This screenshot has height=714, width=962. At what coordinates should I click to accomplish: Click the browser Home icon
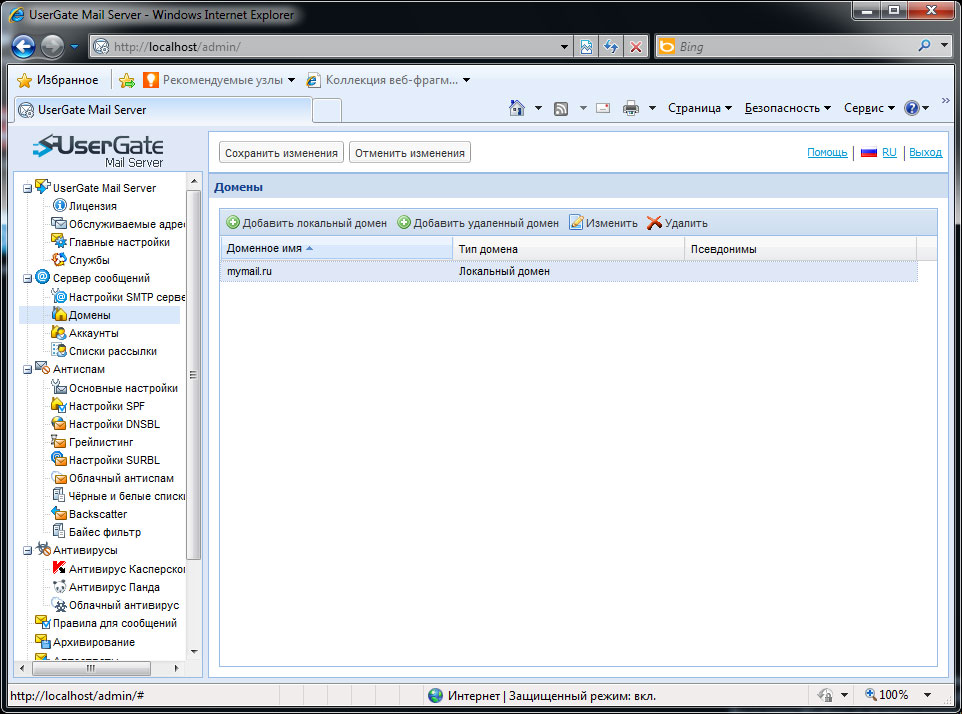point(517,108)
